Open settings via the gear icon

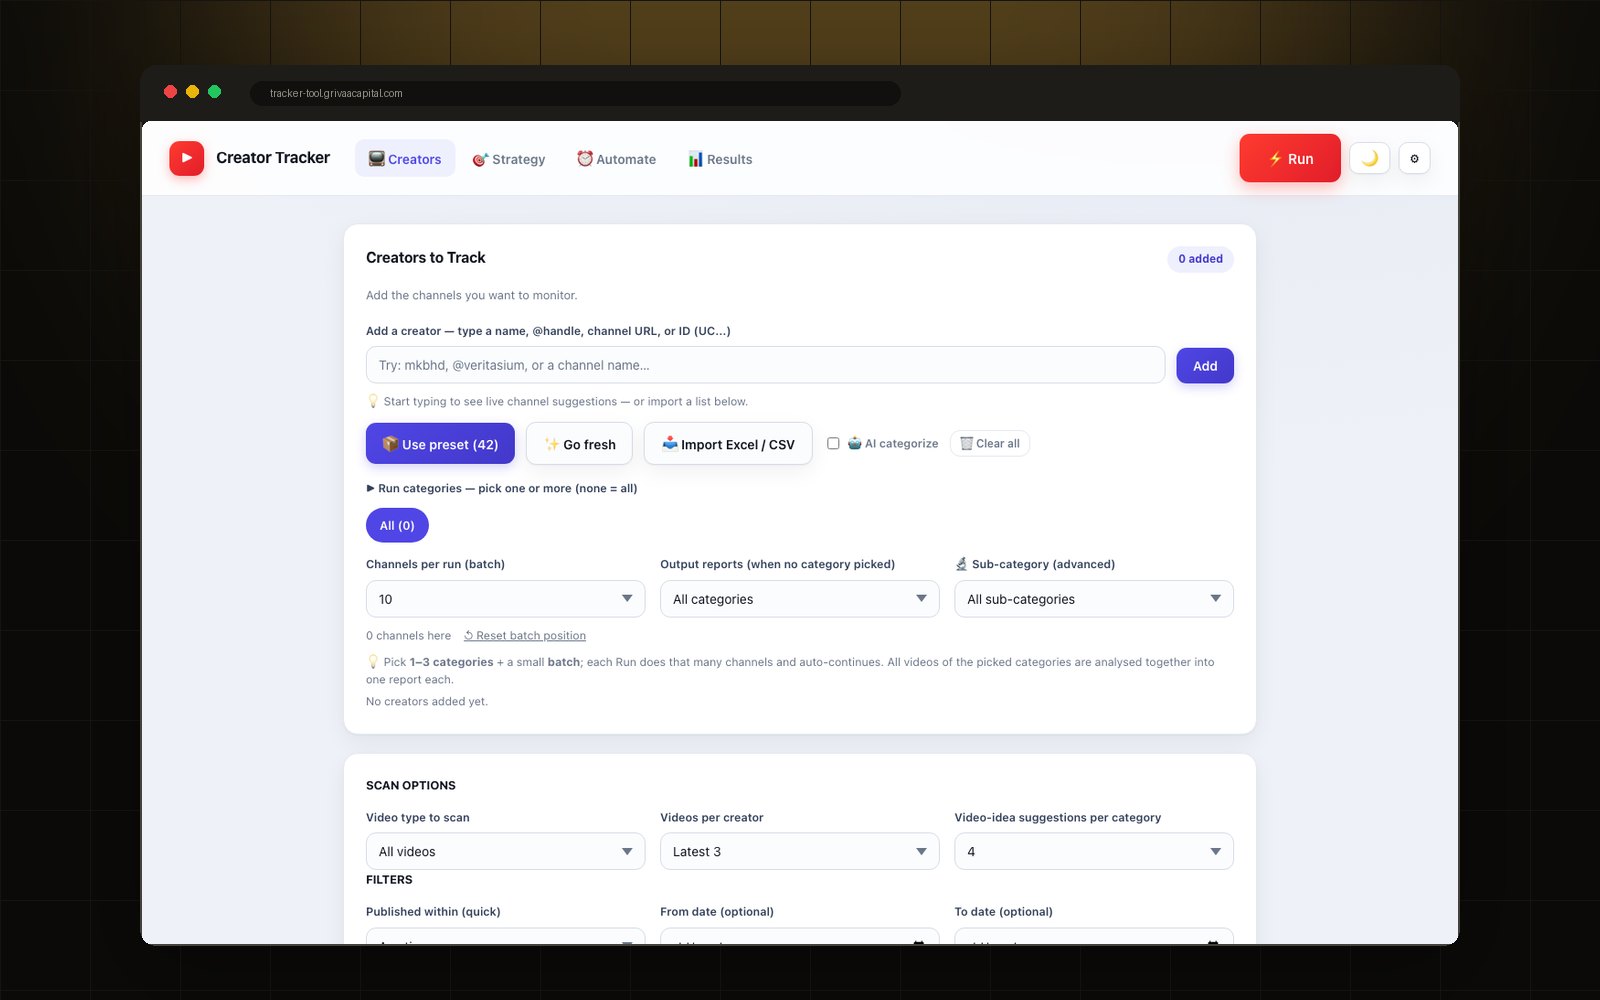coord(1414,158)
